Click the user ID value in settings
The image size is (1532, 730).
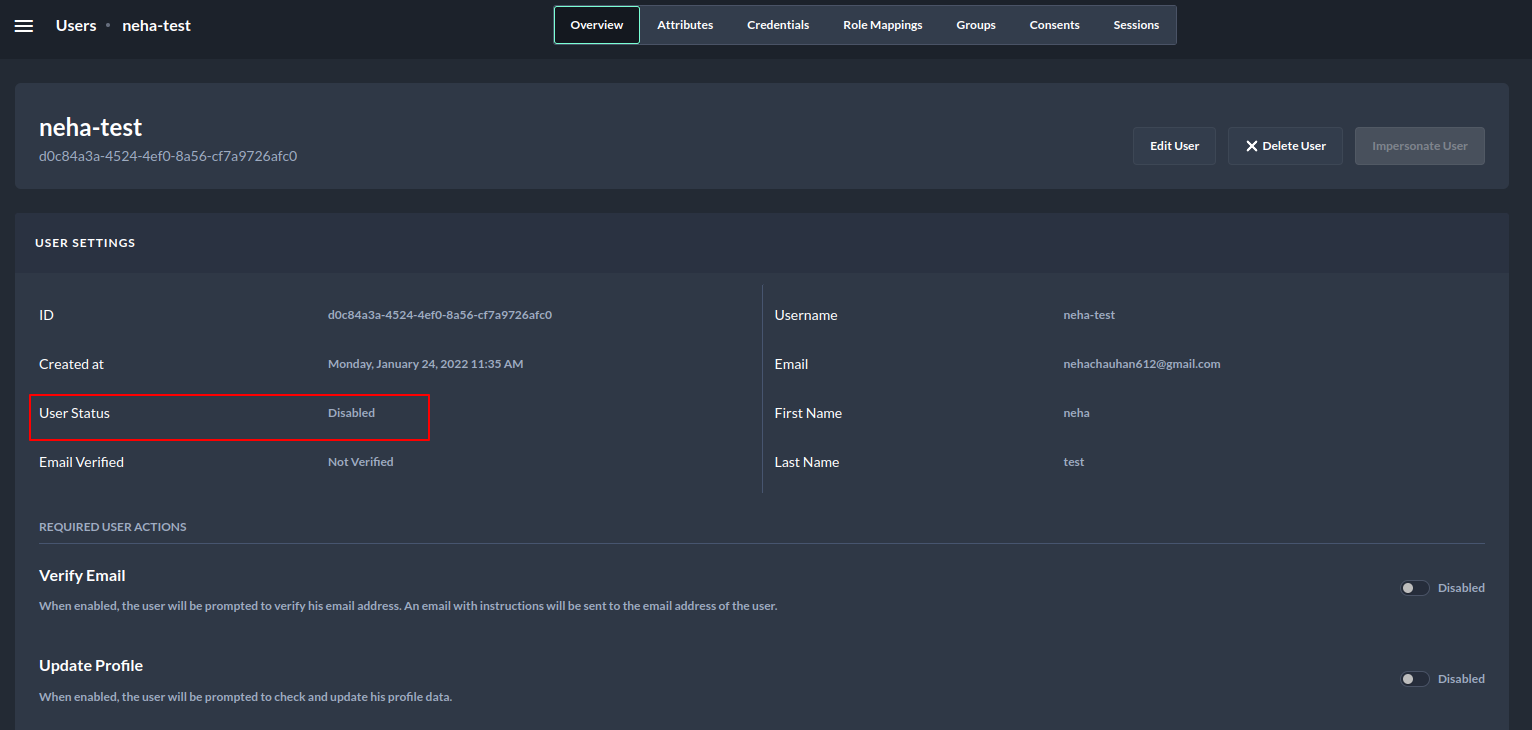[x=440, y=315]
